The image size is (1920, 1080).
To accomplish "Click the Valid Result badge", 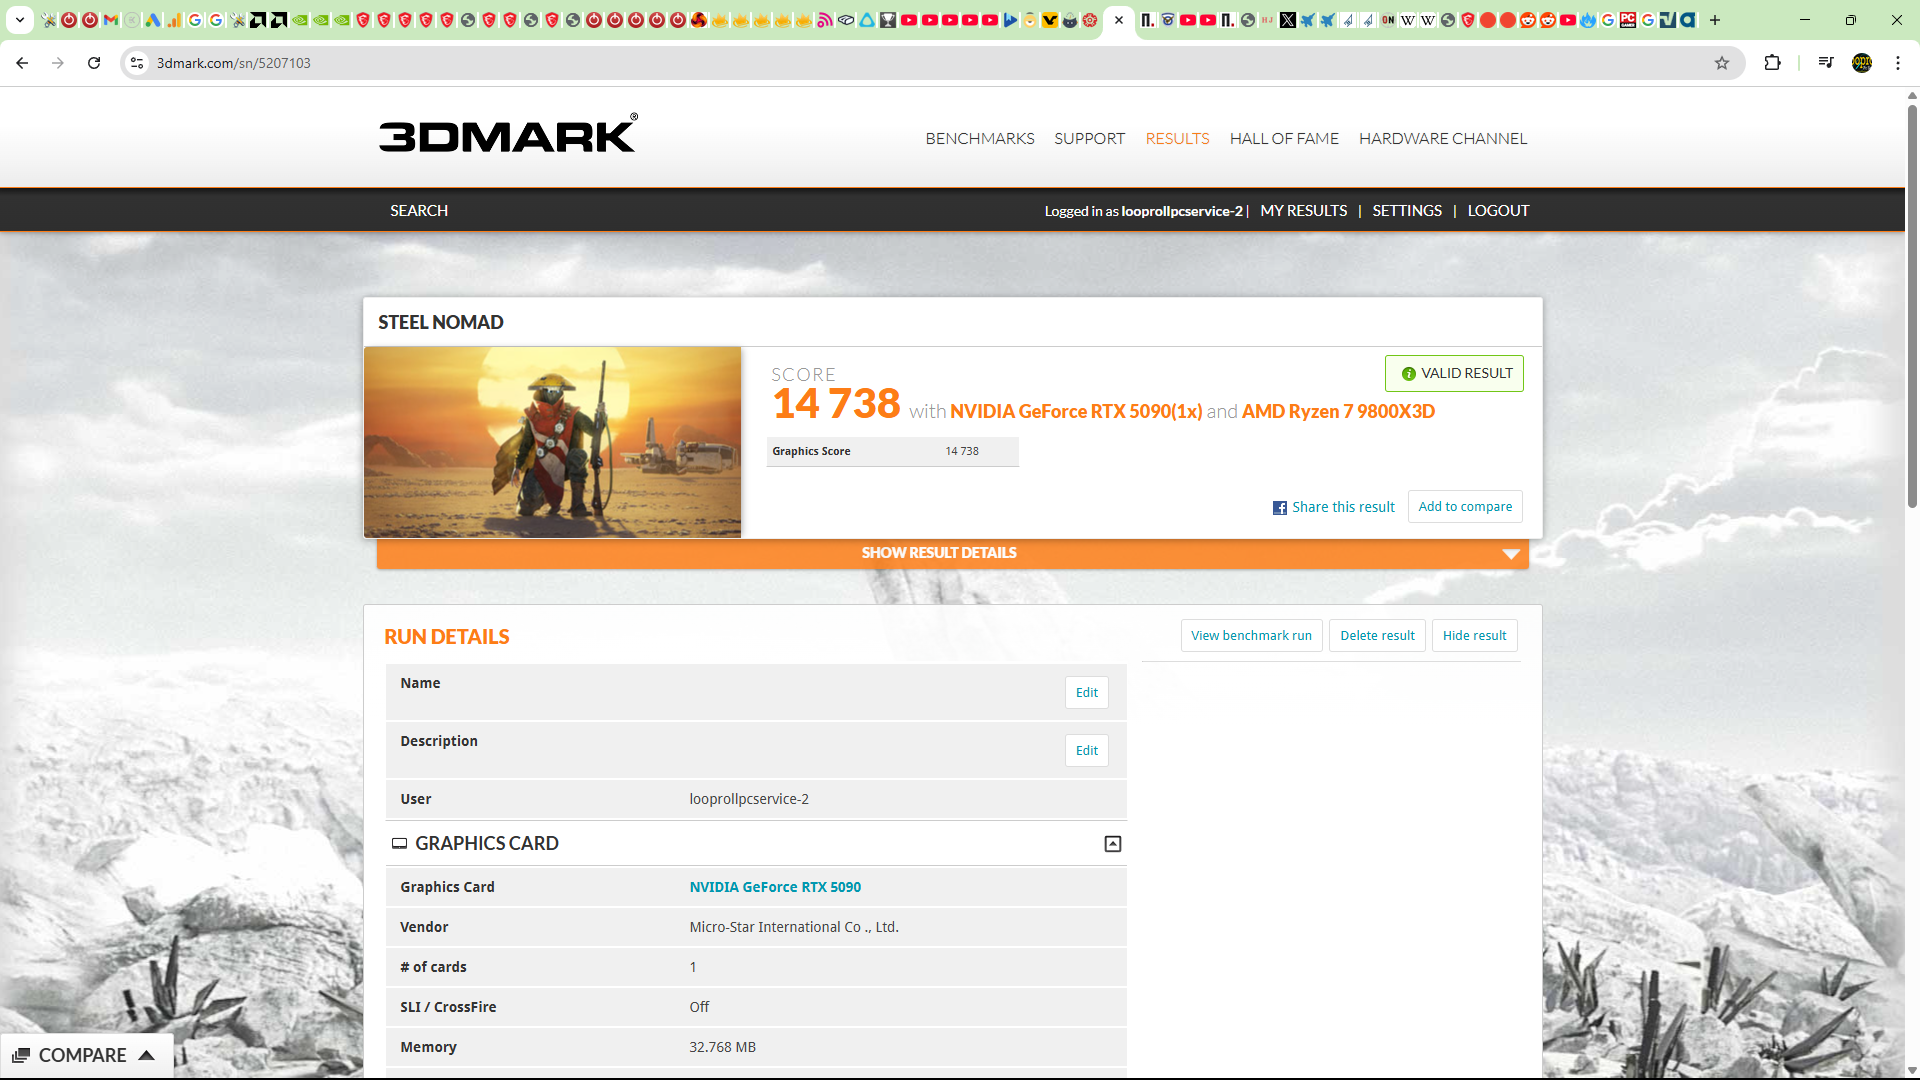I will point(1453,374).
